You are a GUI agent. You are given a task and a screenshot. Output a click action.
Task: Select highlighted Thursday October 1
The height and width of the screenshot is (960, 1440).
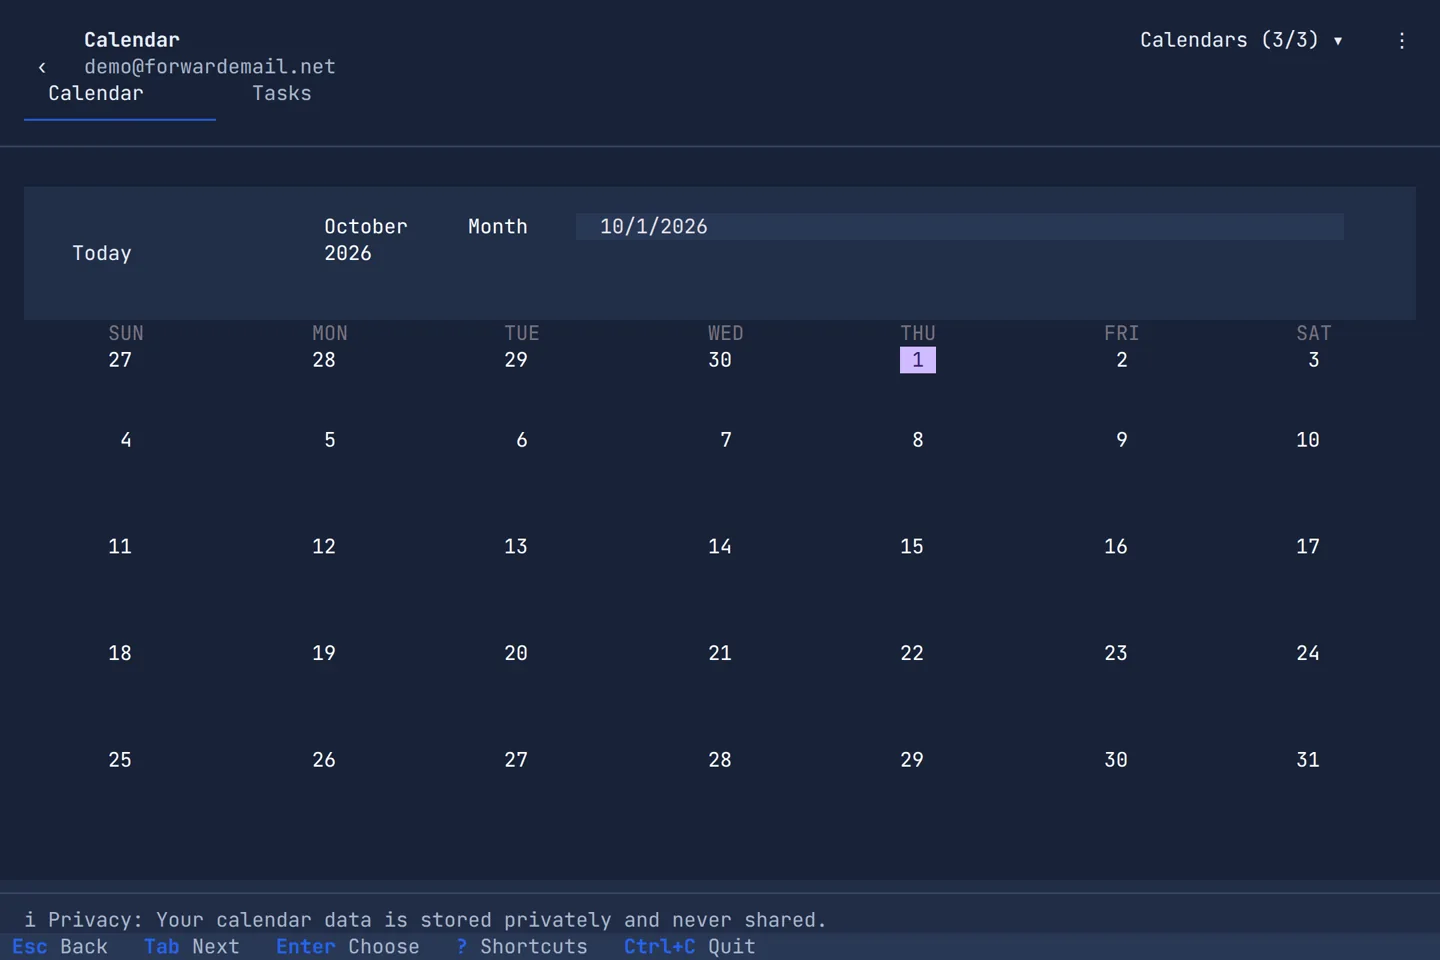[x=918, y=360]
